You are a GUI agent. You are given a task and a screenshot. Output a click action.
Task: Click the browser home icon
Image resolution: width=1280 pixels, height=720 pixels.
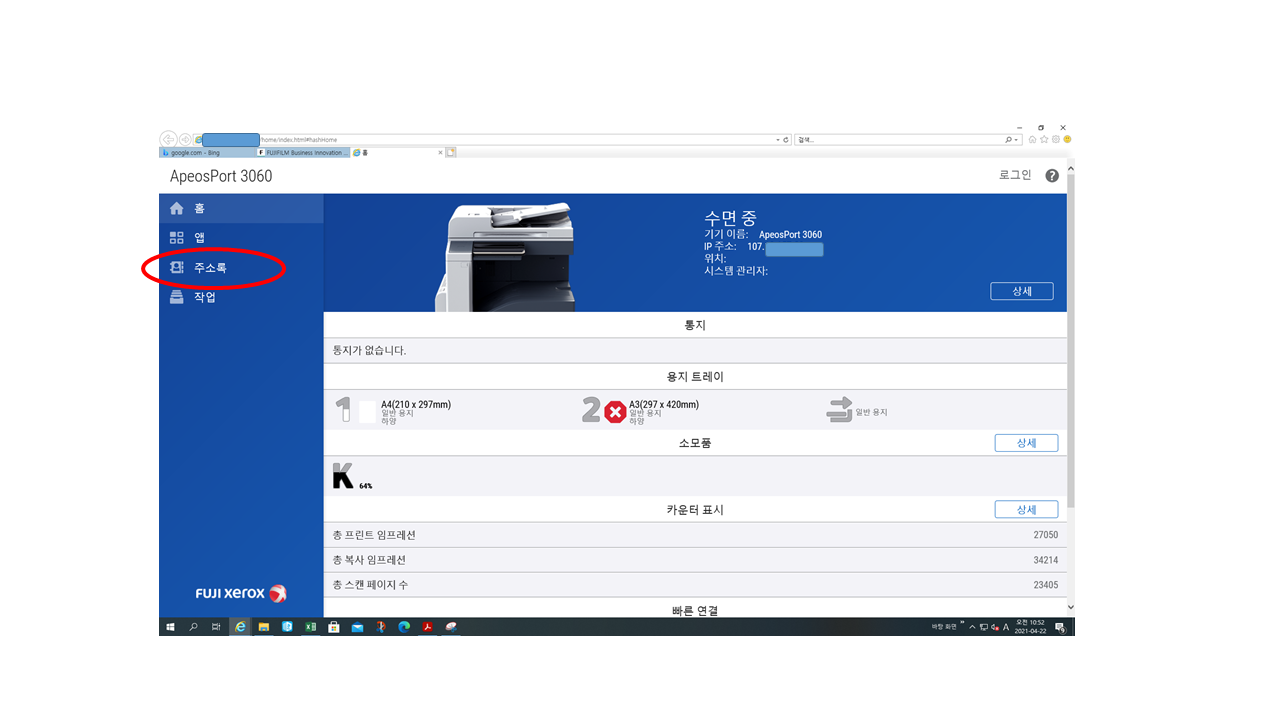click(x=1033, y=140)
